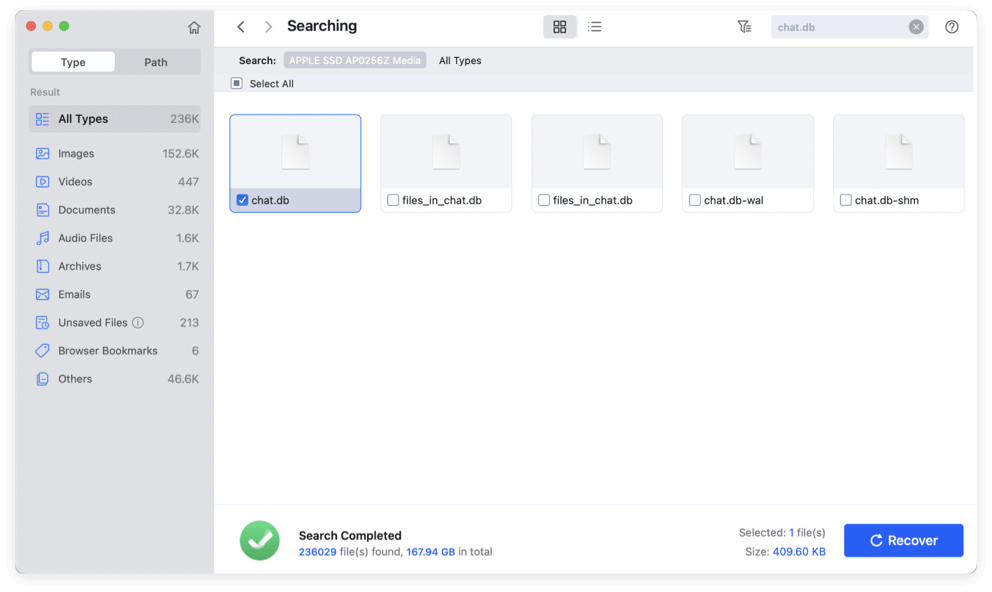Screen dimensions: 992x592
Task: Open the help panel
Action: click(951, 27)
